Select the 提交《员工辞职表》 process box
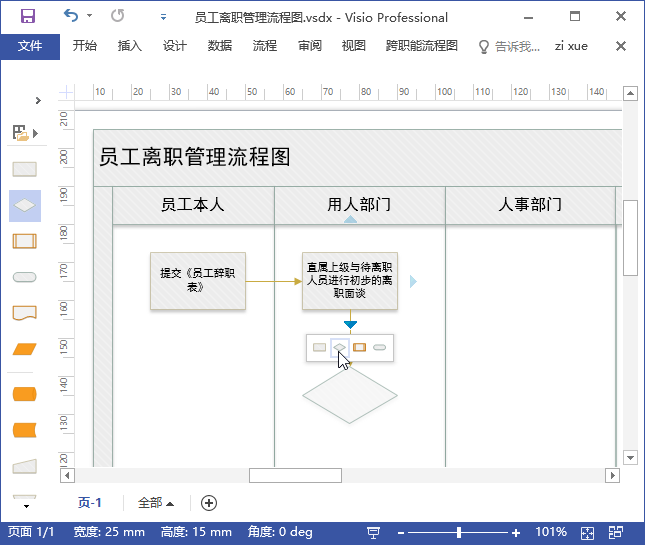 pyautogui.click(x=198, y=281)
